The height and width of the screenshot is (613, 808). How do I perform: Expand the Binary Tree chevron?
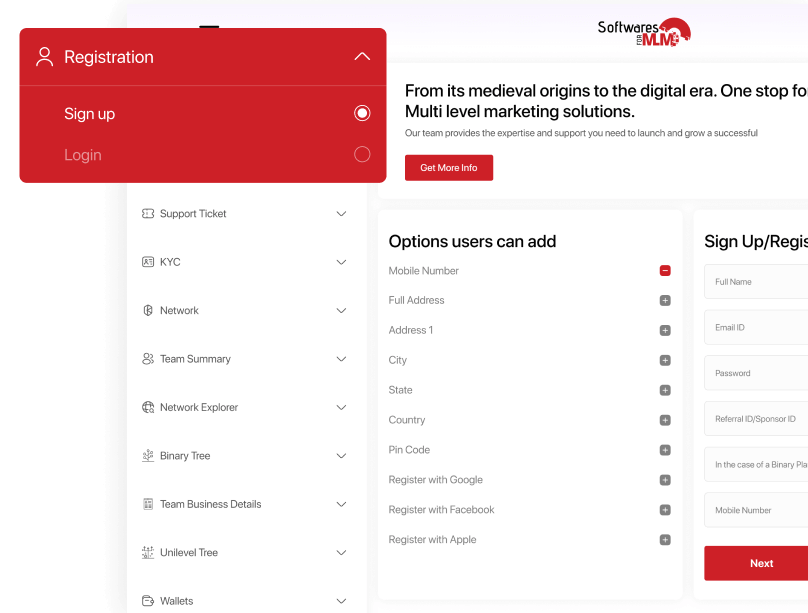(x=341, y=455)
